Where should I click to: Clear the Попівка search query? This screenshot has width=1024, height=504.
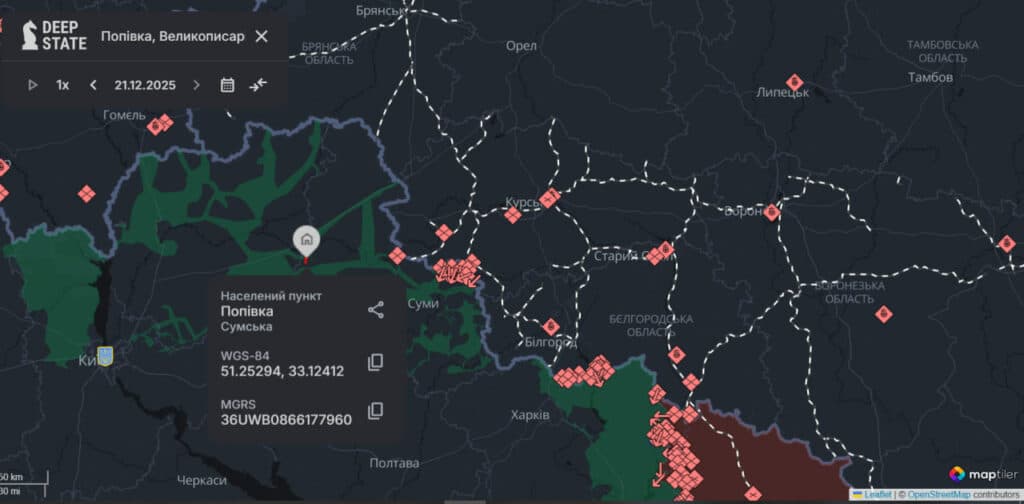261,36
